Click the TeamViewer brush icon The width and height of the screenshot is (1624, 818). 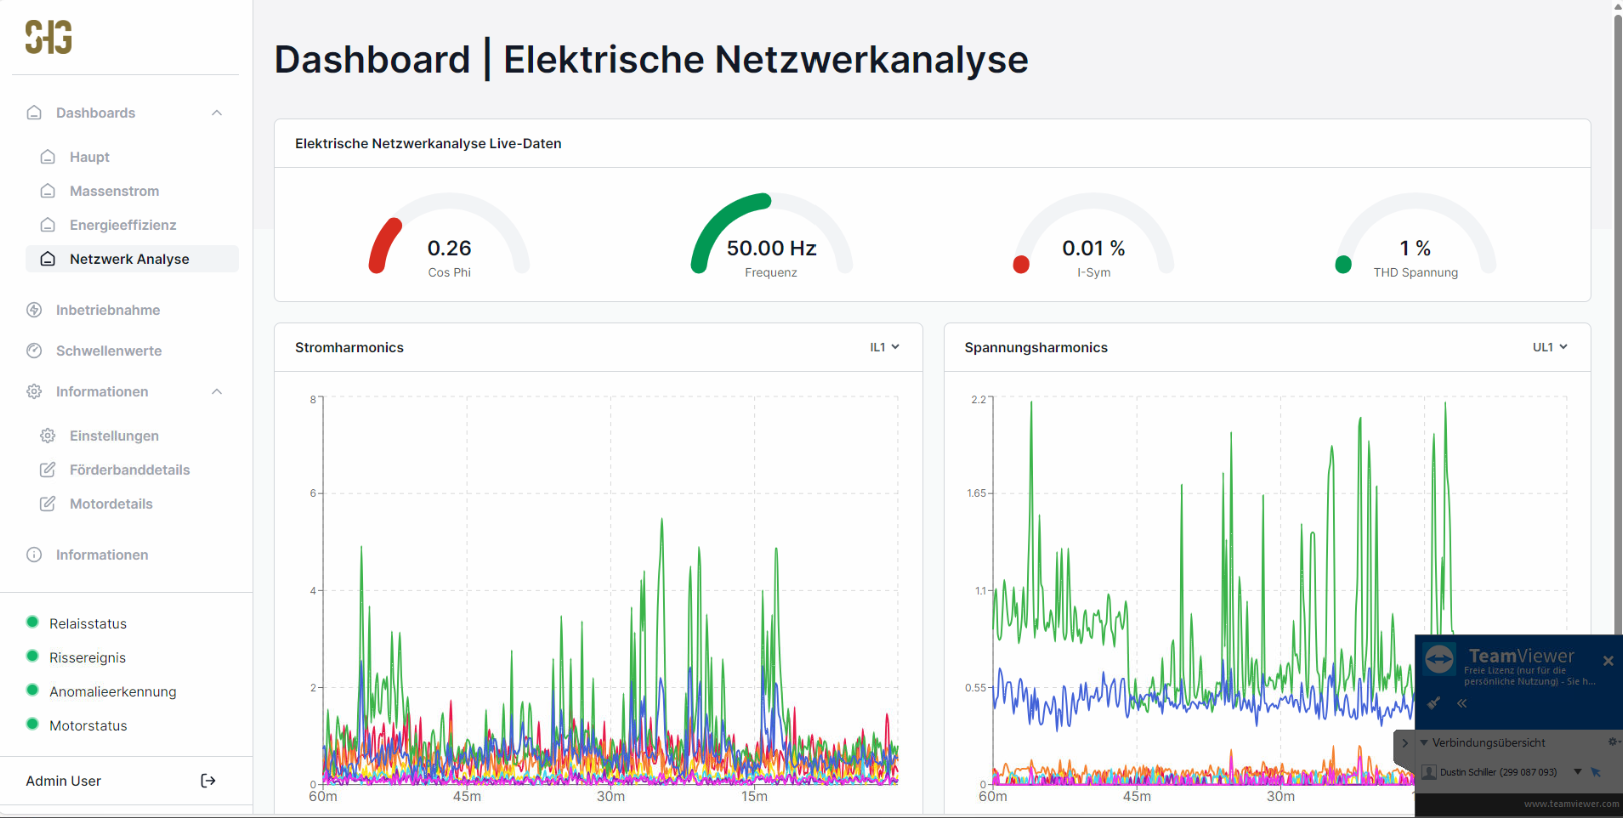(x=1433, y=703)
